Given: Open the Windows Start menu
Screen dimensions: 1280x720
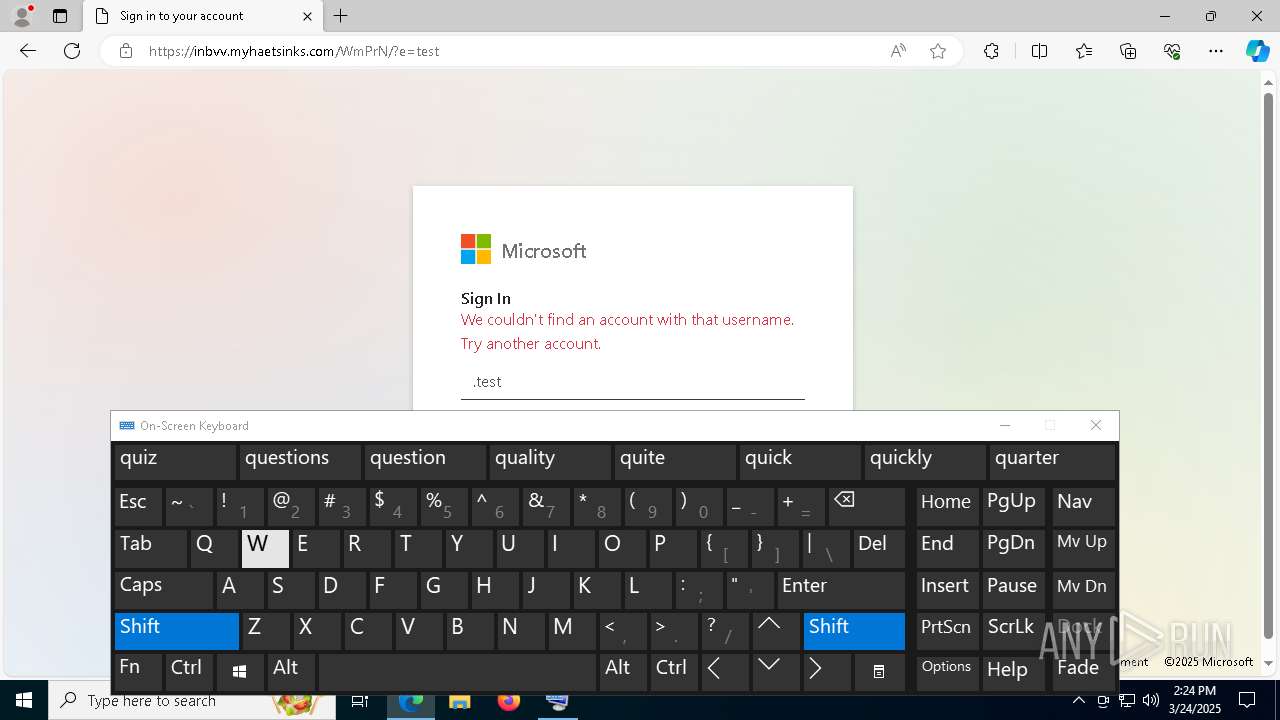Looking at the screenshot, I should pos(24,700).
